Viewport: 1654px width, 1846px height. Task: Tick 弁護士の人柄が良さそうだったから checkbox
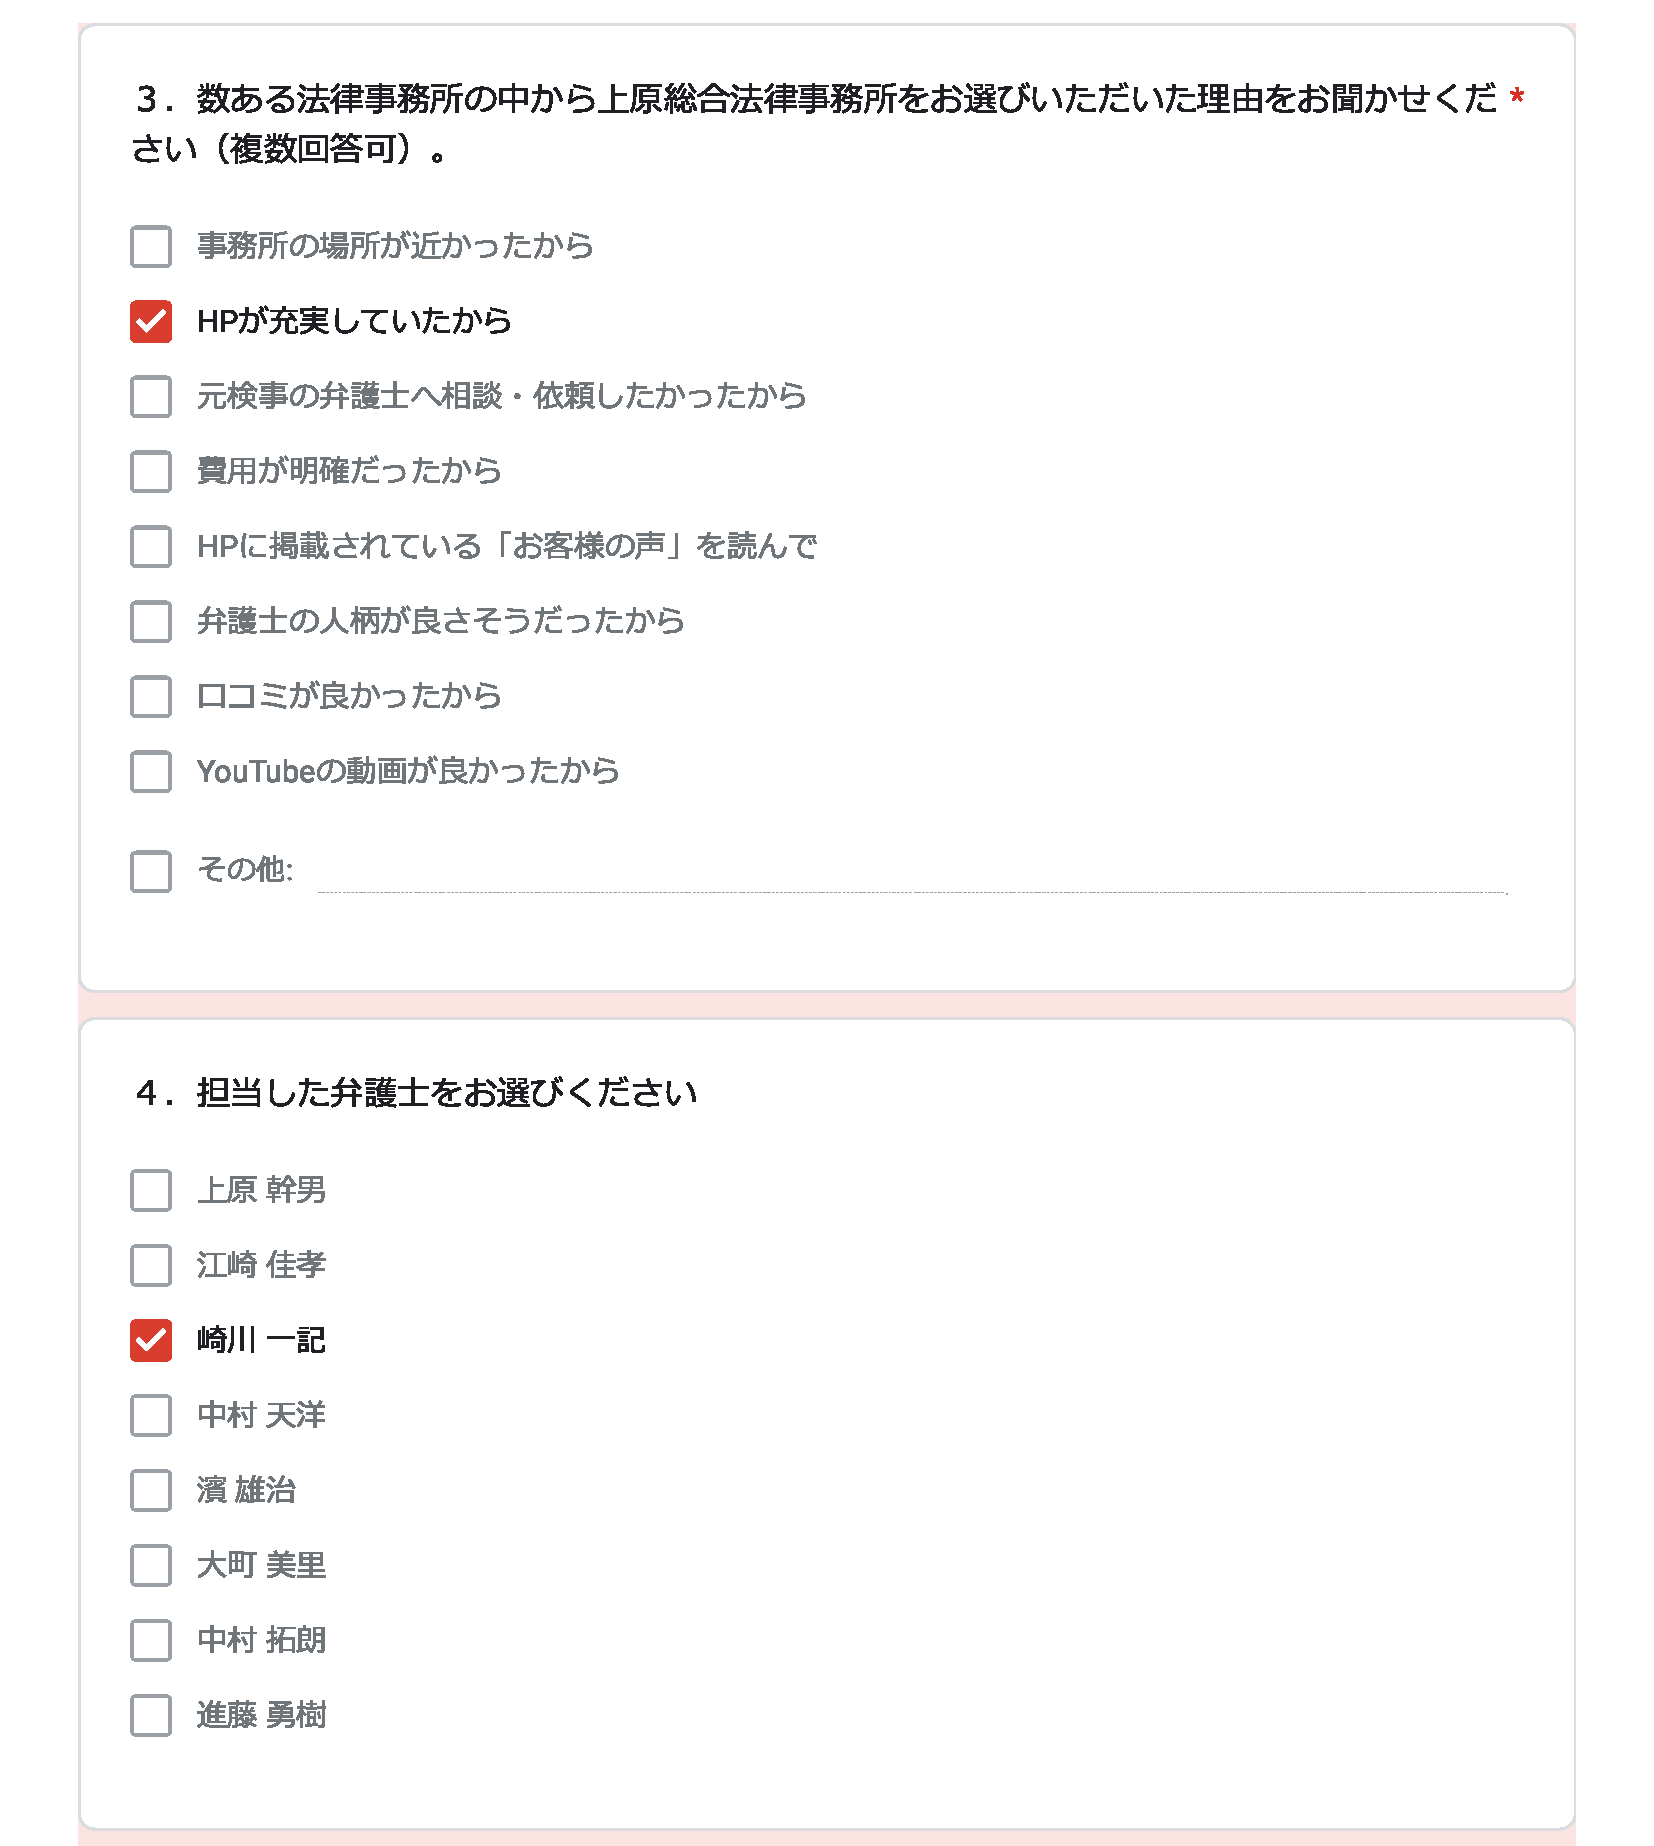tap(151, 621)
